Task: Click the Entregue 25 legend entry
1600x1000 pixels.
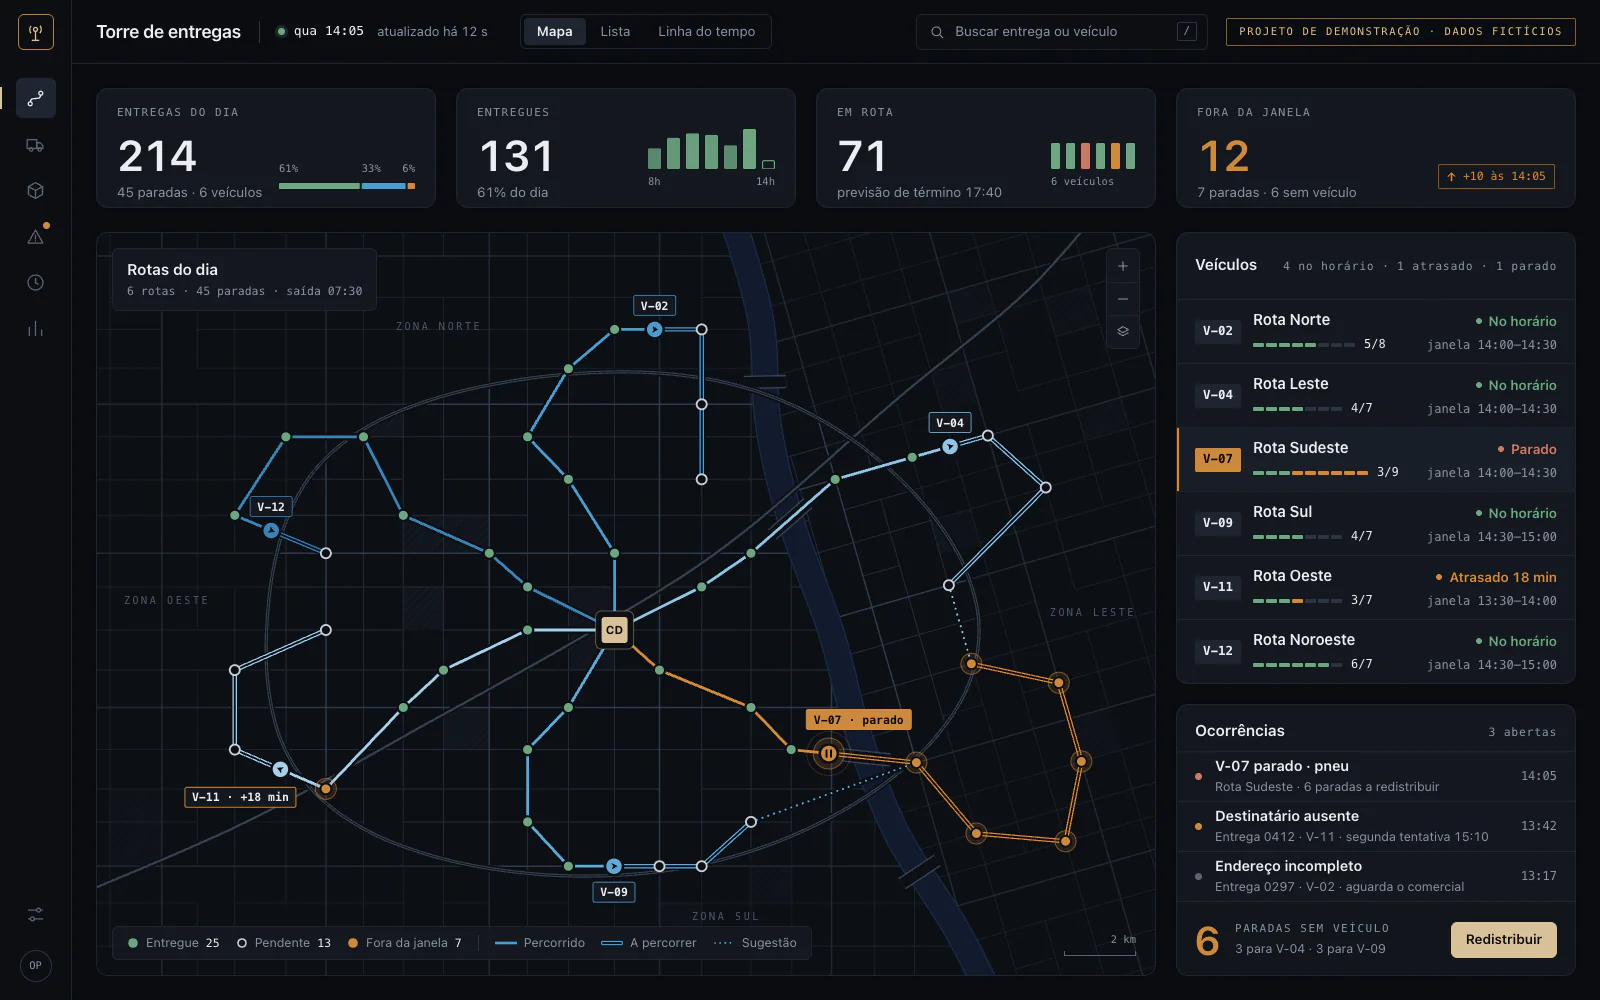Action: click(x=174, y=943)
